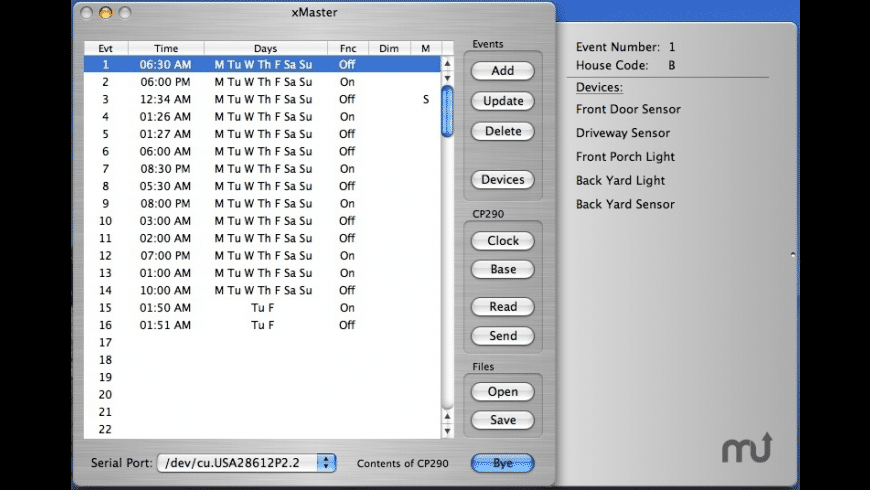
Task: Open an events file
Action: point(503,391)
